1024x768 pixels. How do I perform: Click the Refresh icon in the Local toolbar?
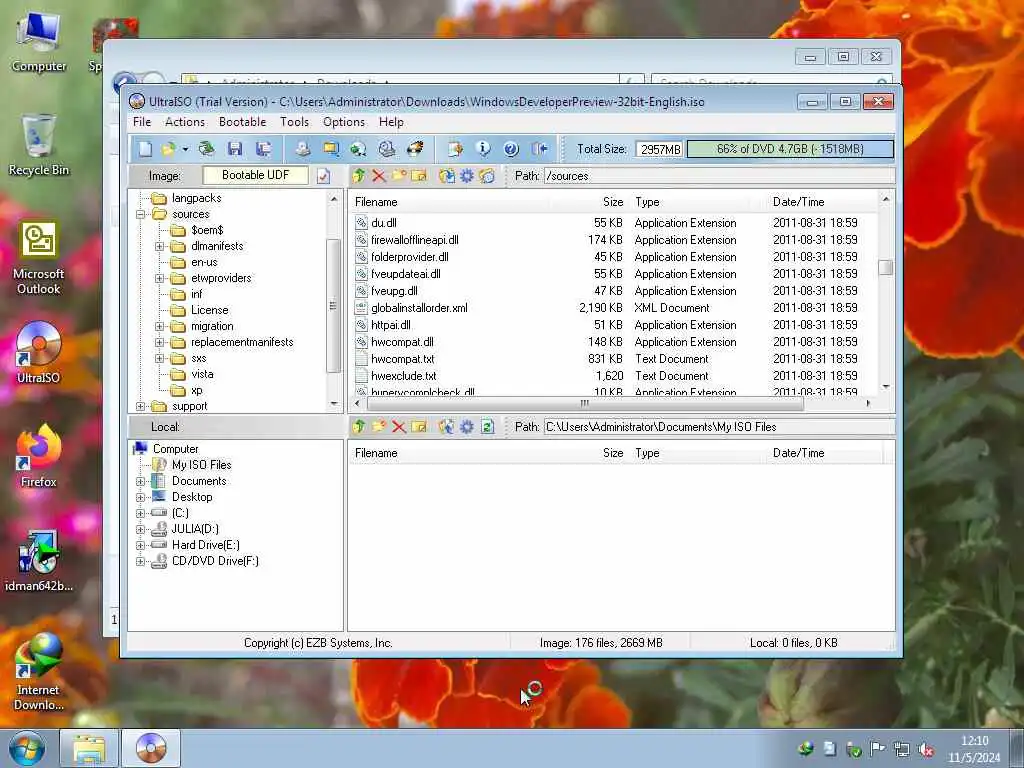coord(487,426)
